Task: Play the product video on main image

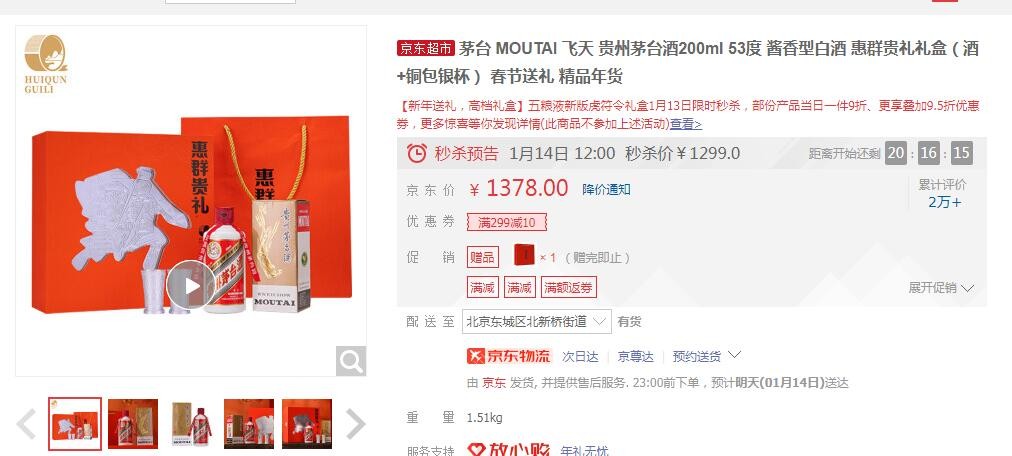Action: (x=191, y=285)
